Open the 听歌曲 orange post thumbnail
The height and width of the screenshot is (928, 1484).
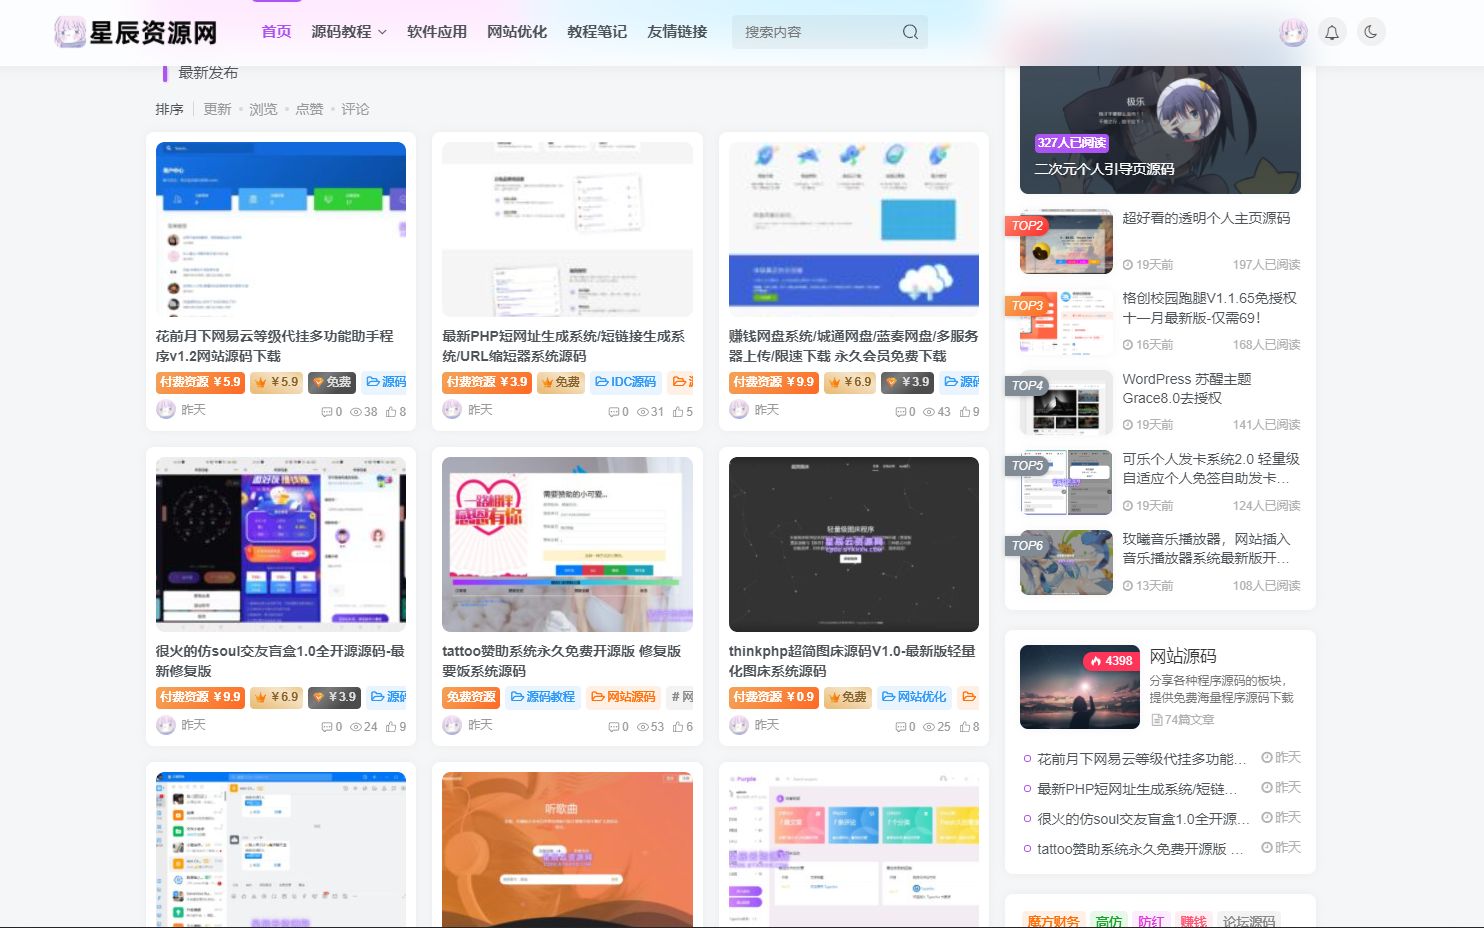coord(567,850)
